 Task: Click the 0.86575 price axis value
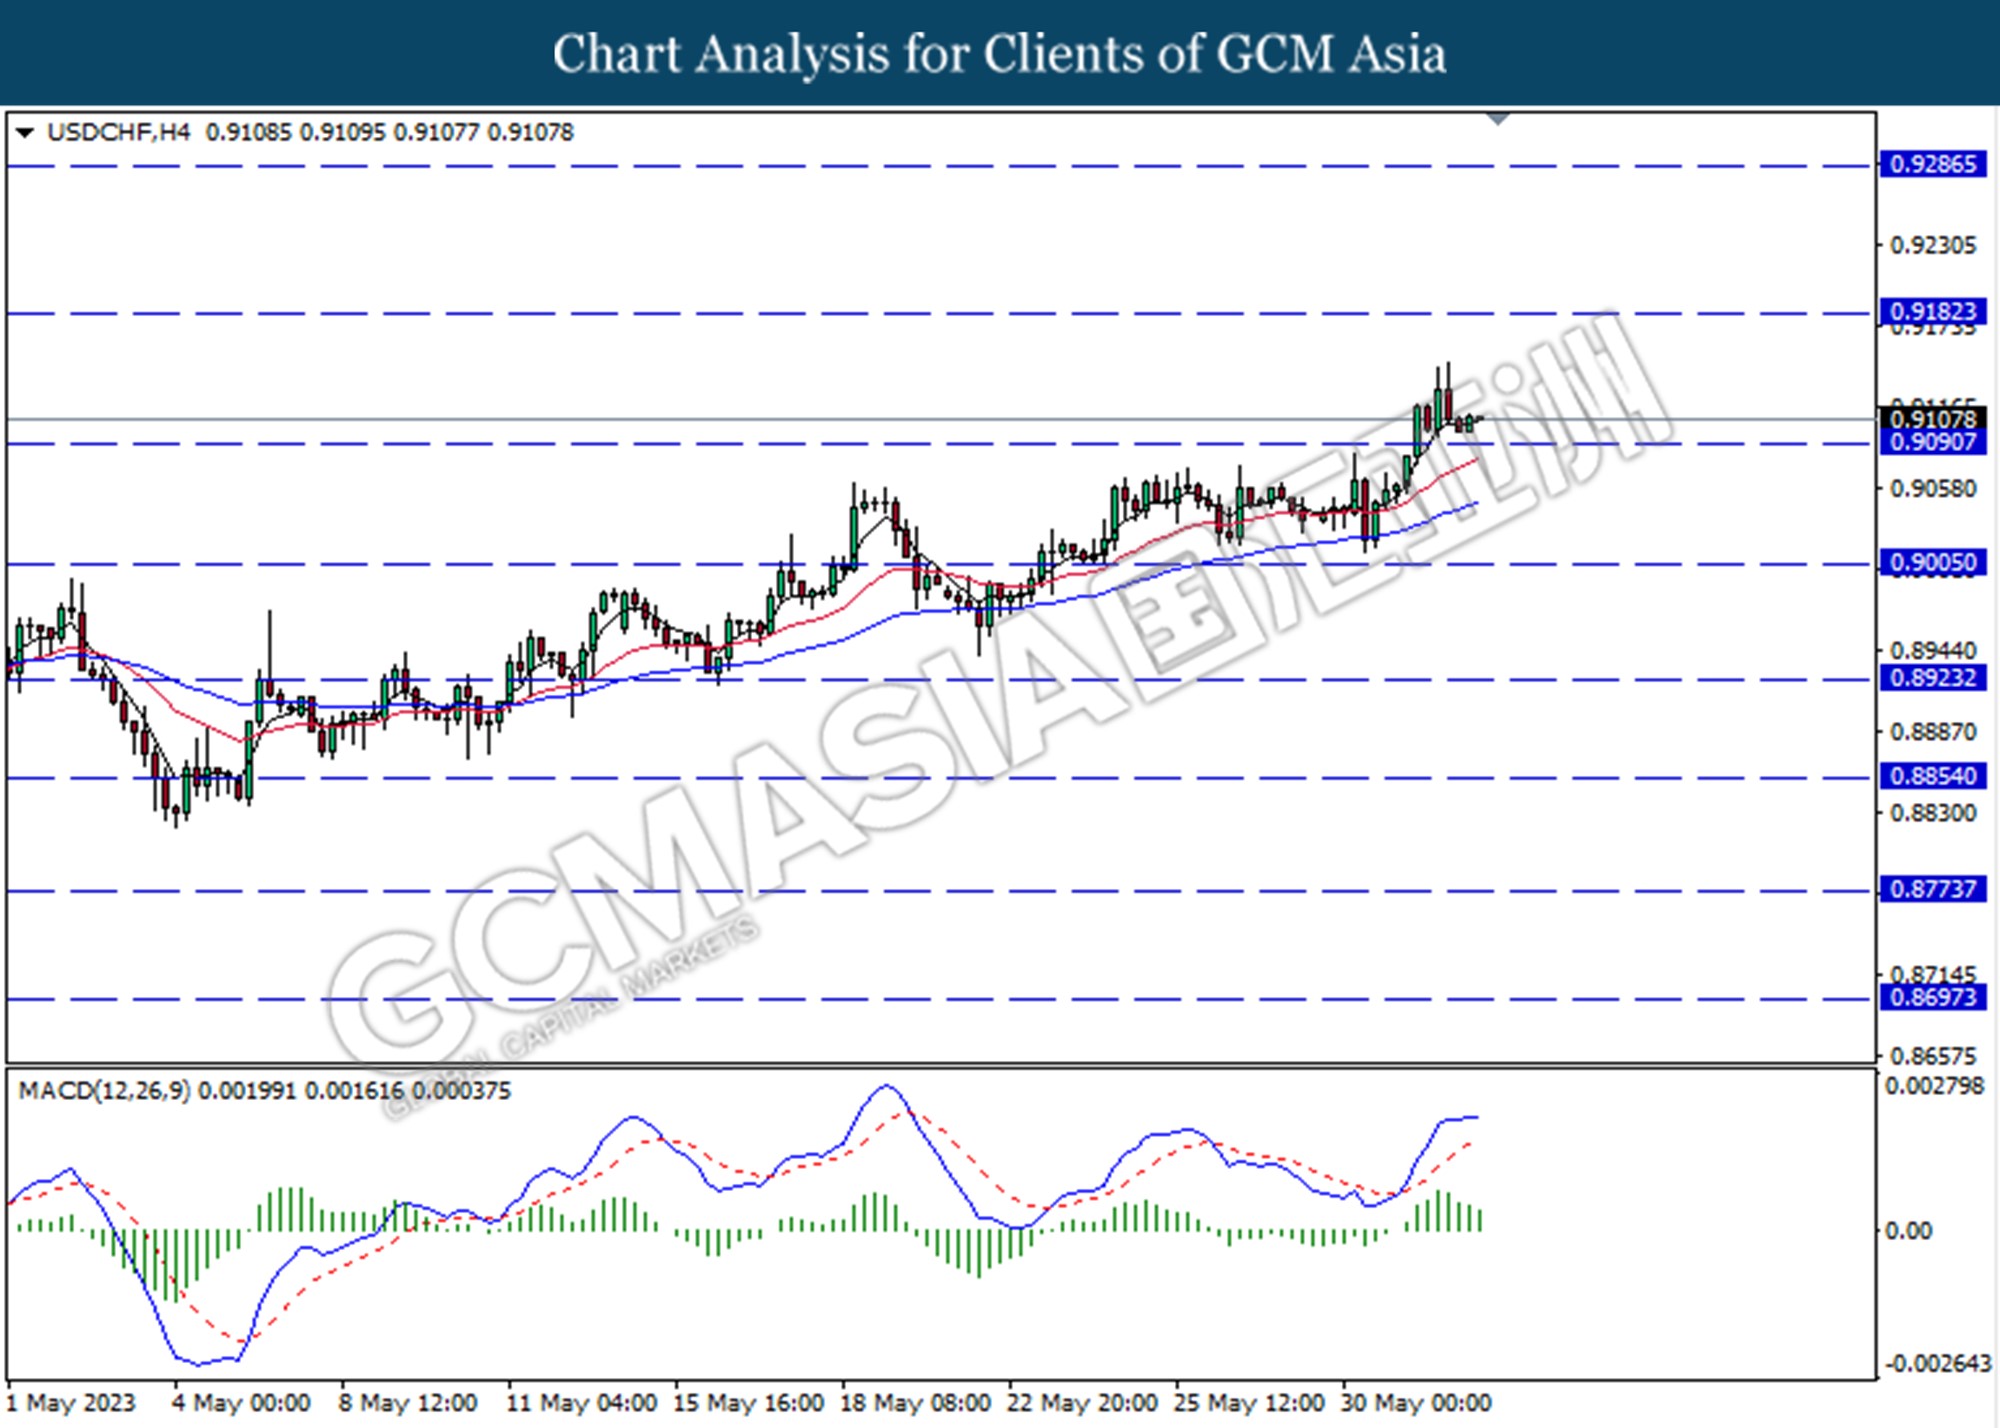click(1933, 1056)
